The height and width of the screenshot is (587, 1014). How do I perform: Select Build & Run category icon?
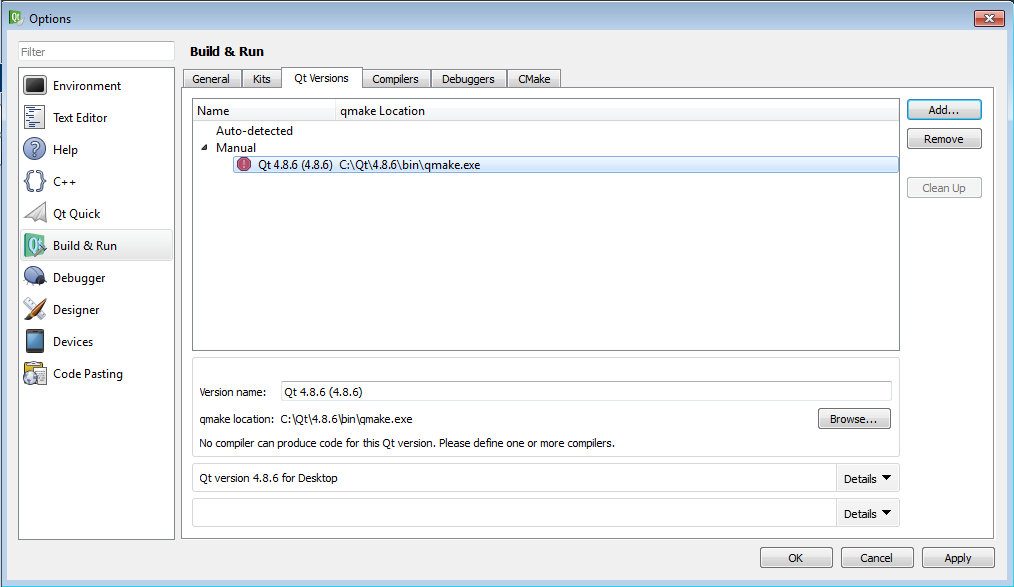[x=34, y=246]
